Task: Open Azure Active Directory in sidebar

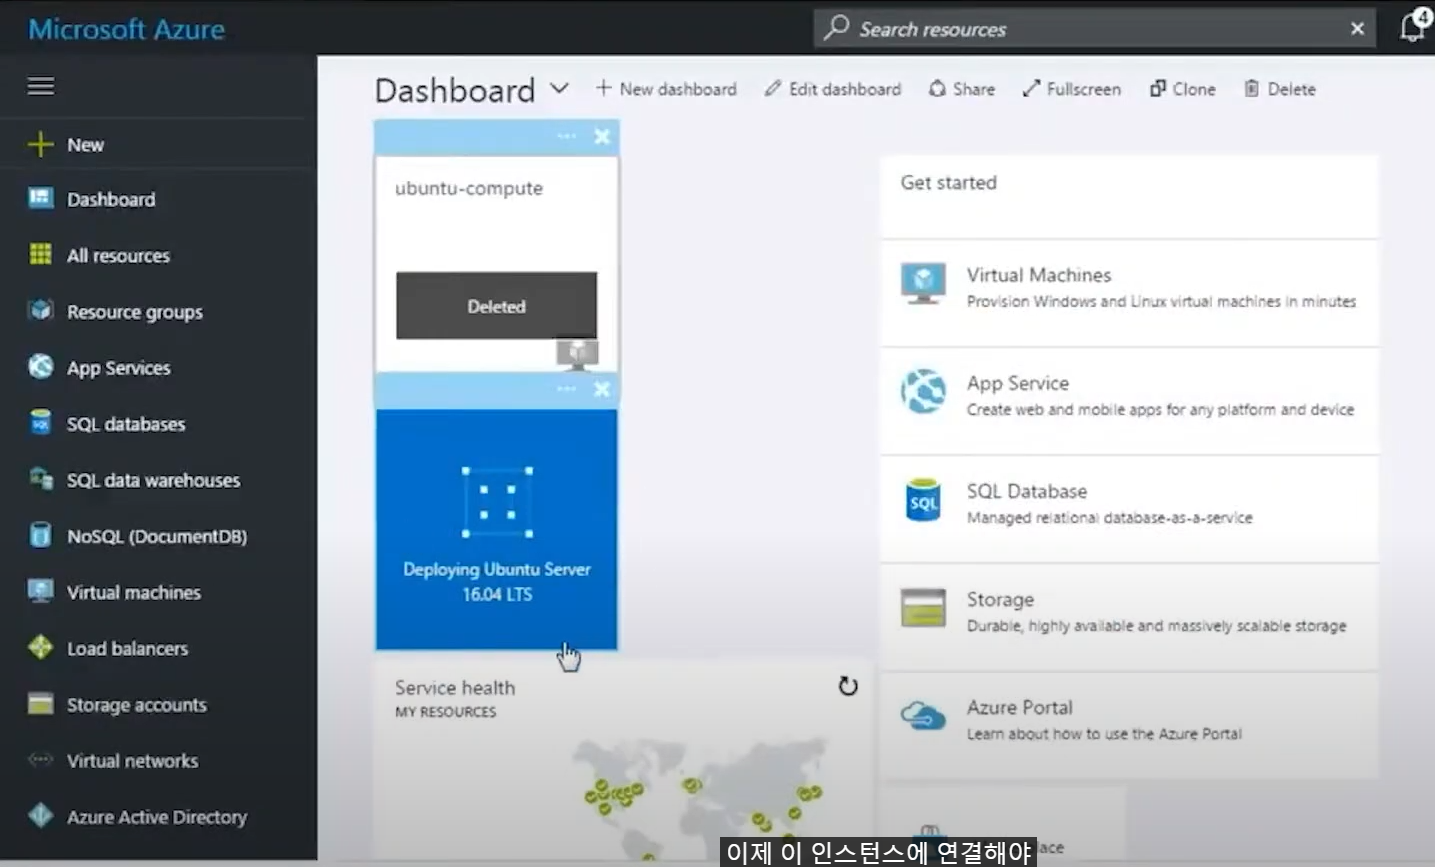Action: pos(158,817)
